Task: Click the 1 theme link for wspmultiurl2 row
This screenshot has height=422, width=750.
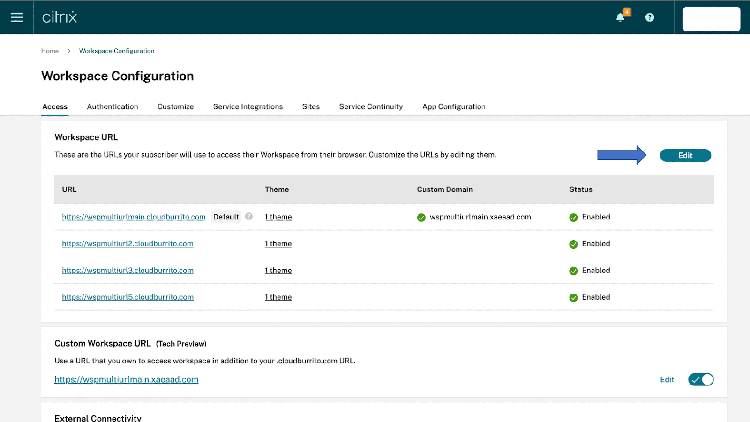Action: point(278,244)
